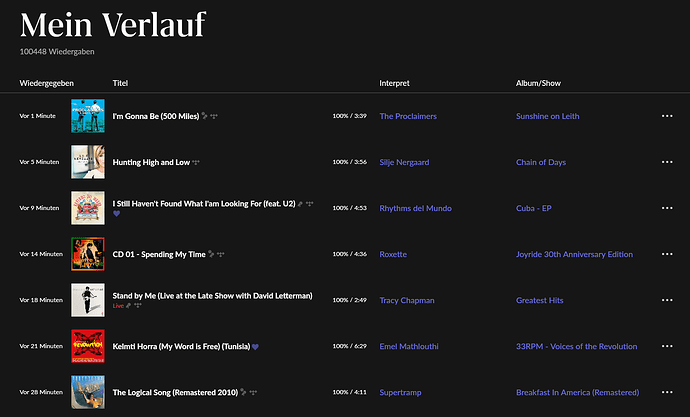Open artist Tracy Chapman
This screenshot has height=417, width=690.
(x=407, y=300)
